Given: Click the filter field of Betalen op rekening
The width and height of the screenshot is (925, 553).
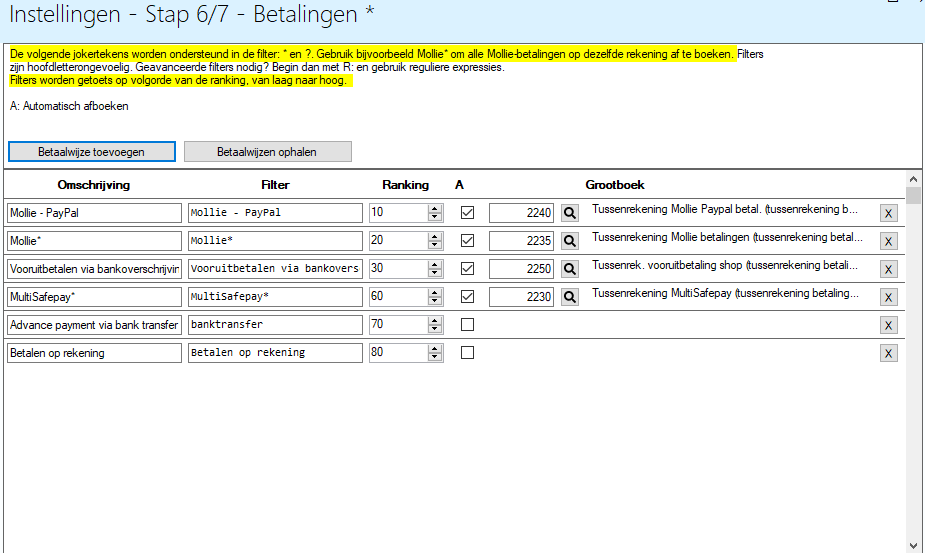Looking at the screenshot, I should click(275, 353).
